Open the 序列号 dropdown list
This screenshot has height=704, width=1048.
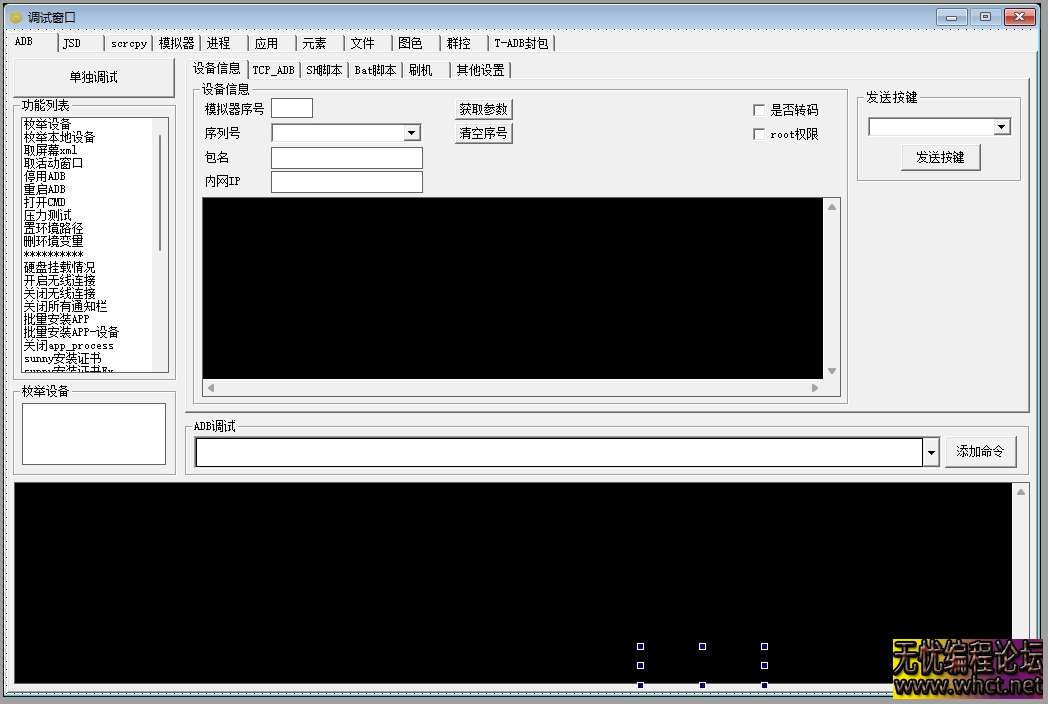coord(411,132)
